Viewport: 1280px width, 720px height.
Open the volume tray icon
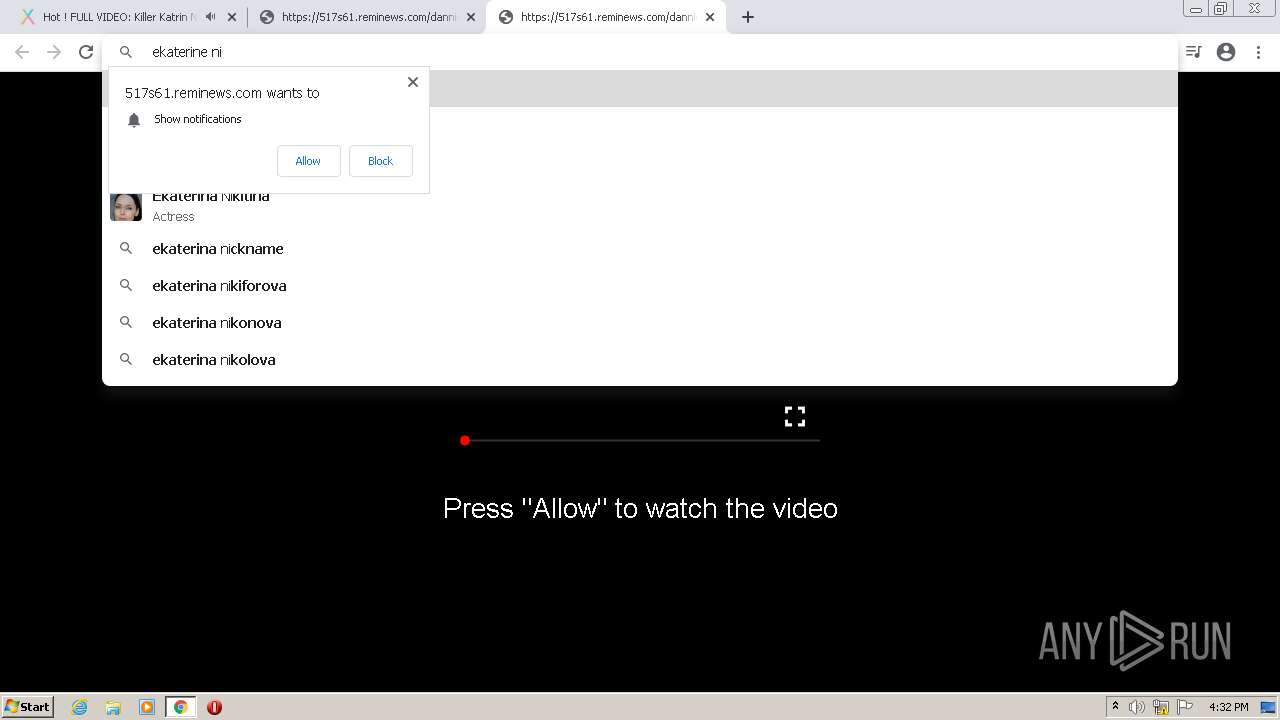pyautogui.click(x=1137, y=707)
